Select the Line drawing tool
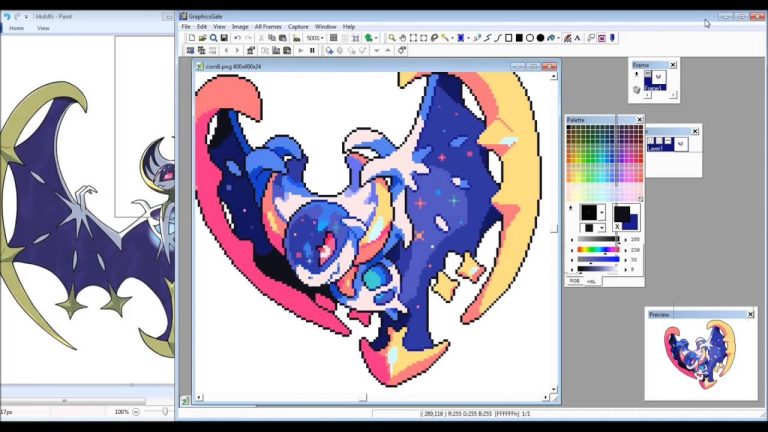768x432 pixels. click(487, 38)
